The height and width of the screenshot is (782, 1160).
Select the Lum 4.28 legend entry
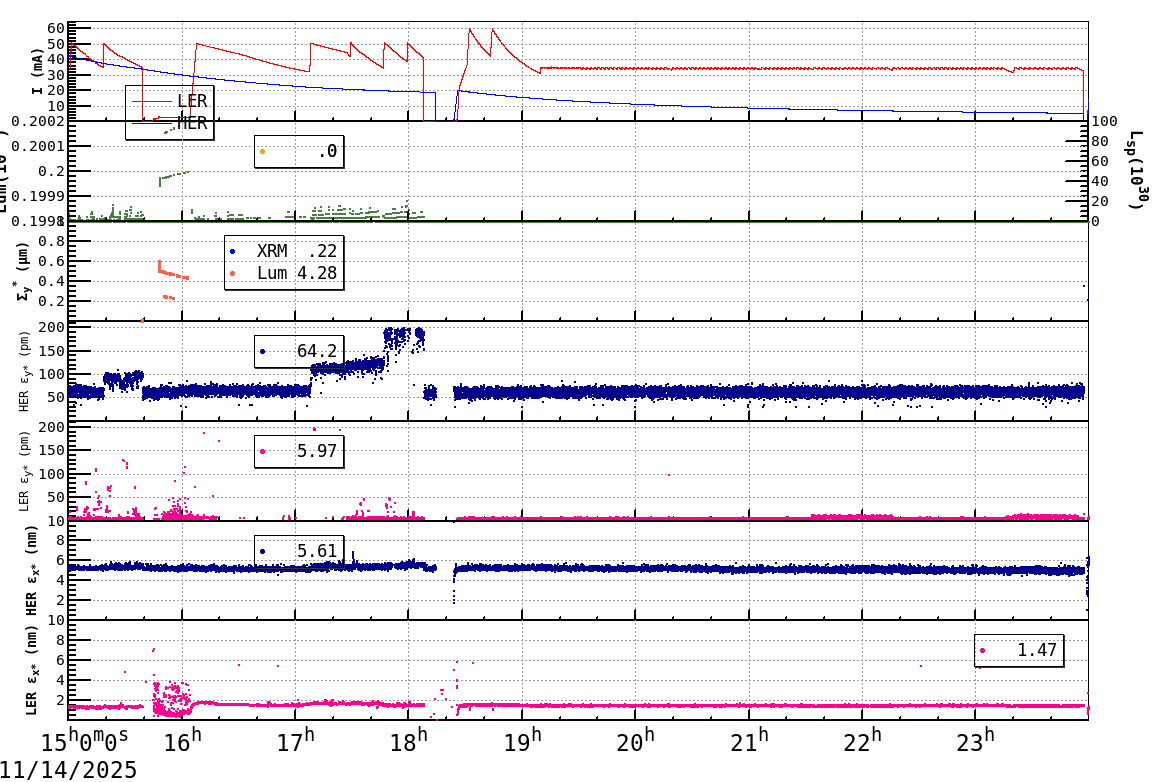(284, 273)
